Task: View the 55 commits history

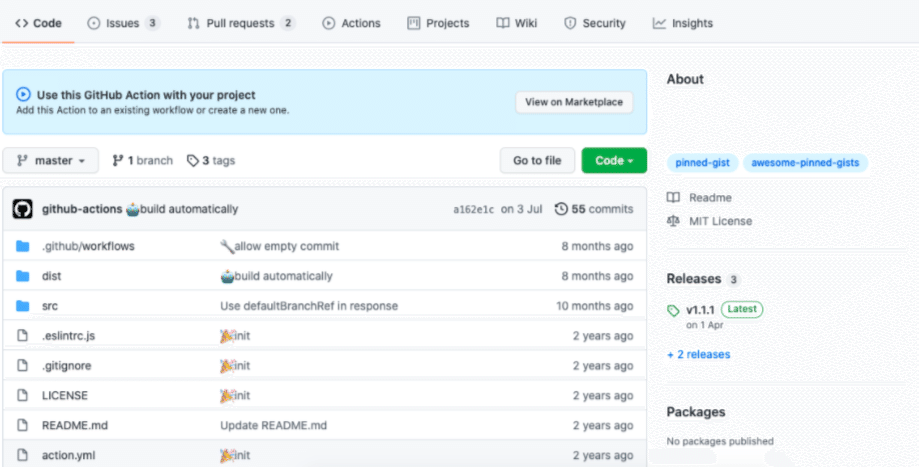Action: tap(594, 209)
